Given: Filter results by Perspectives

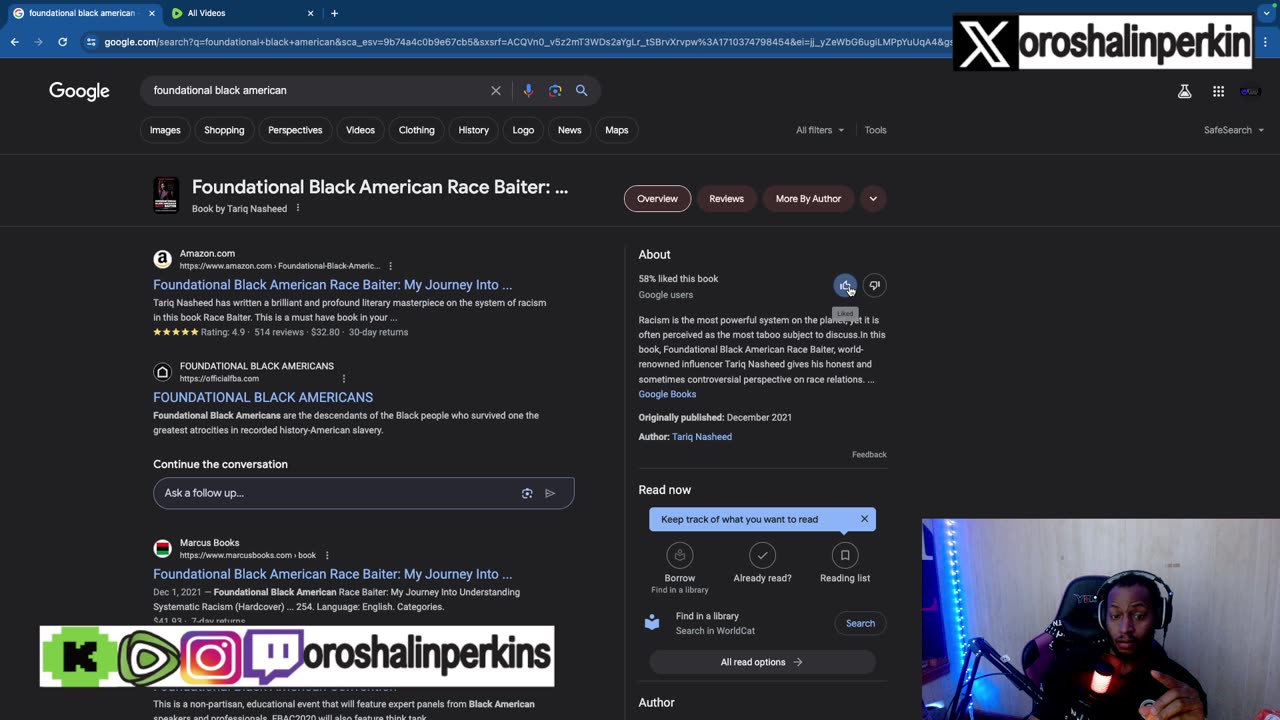Looking at the screenshot, I should click(295, 130).
